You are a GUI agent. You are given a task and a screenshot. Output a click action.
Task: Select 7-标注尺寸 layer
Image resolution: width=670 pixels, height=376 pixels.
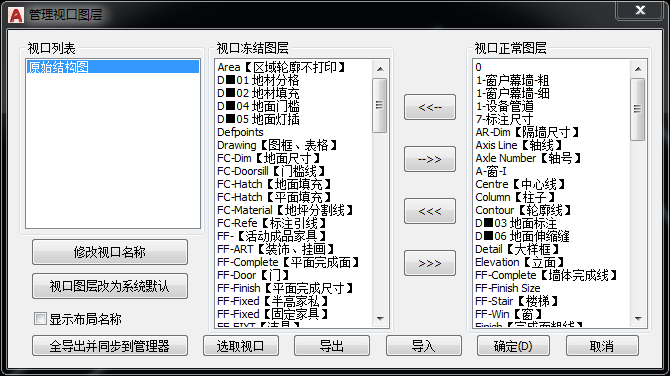[504, 119]
